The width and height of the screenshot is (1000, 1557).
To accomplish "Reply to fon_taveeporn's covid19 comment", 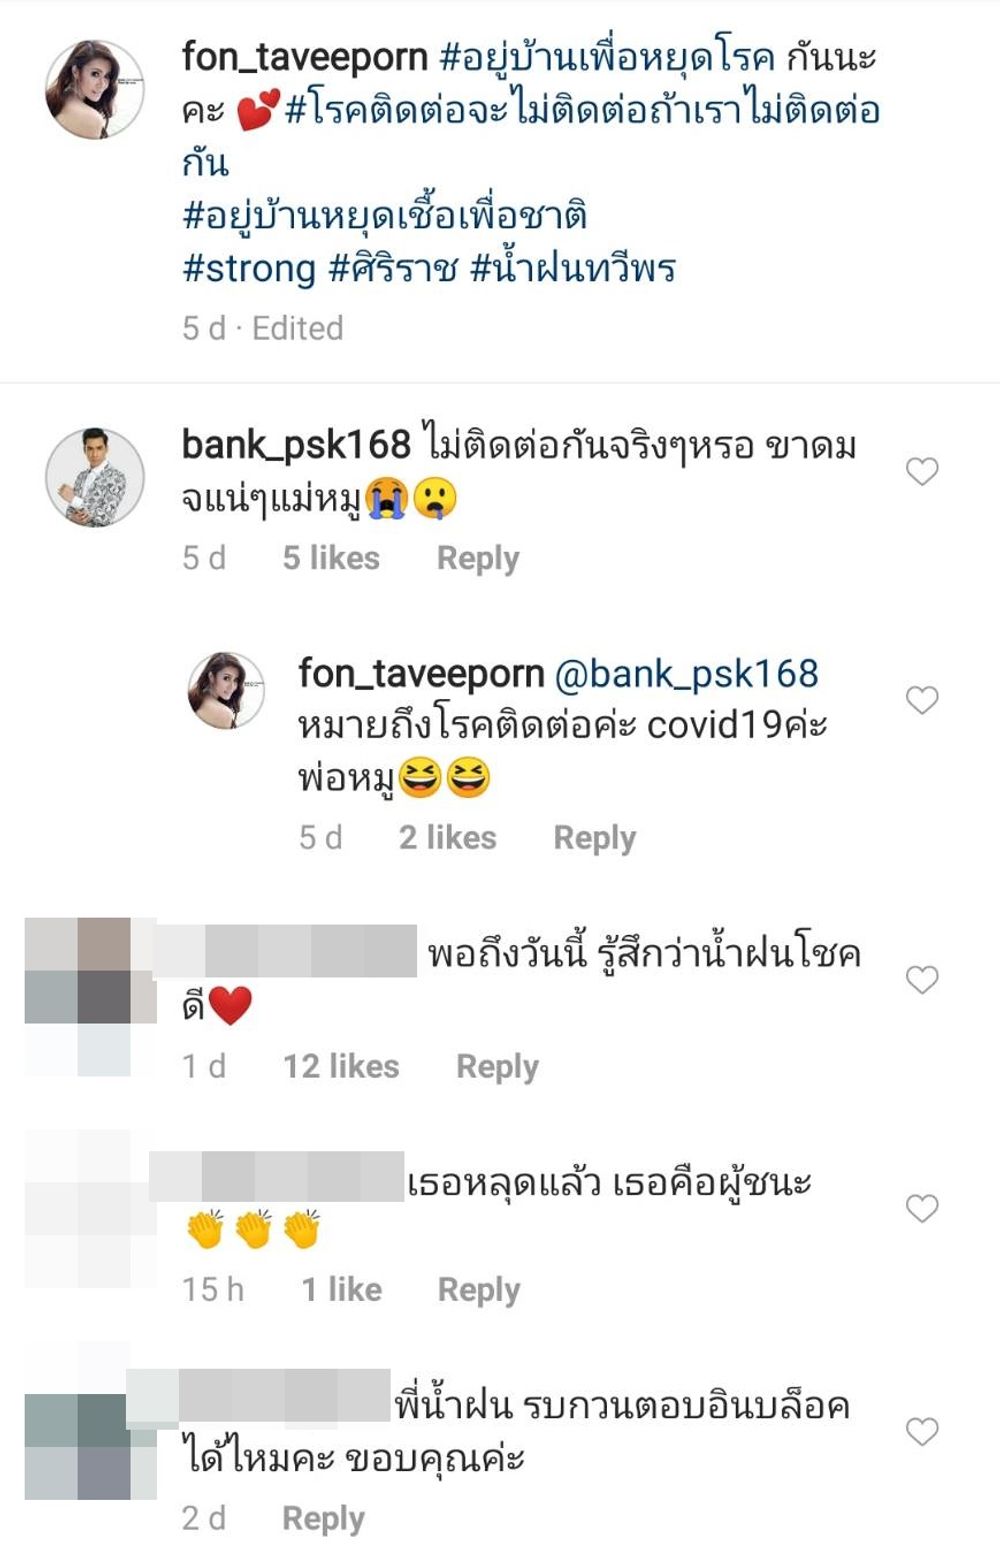I will [594, 838].
